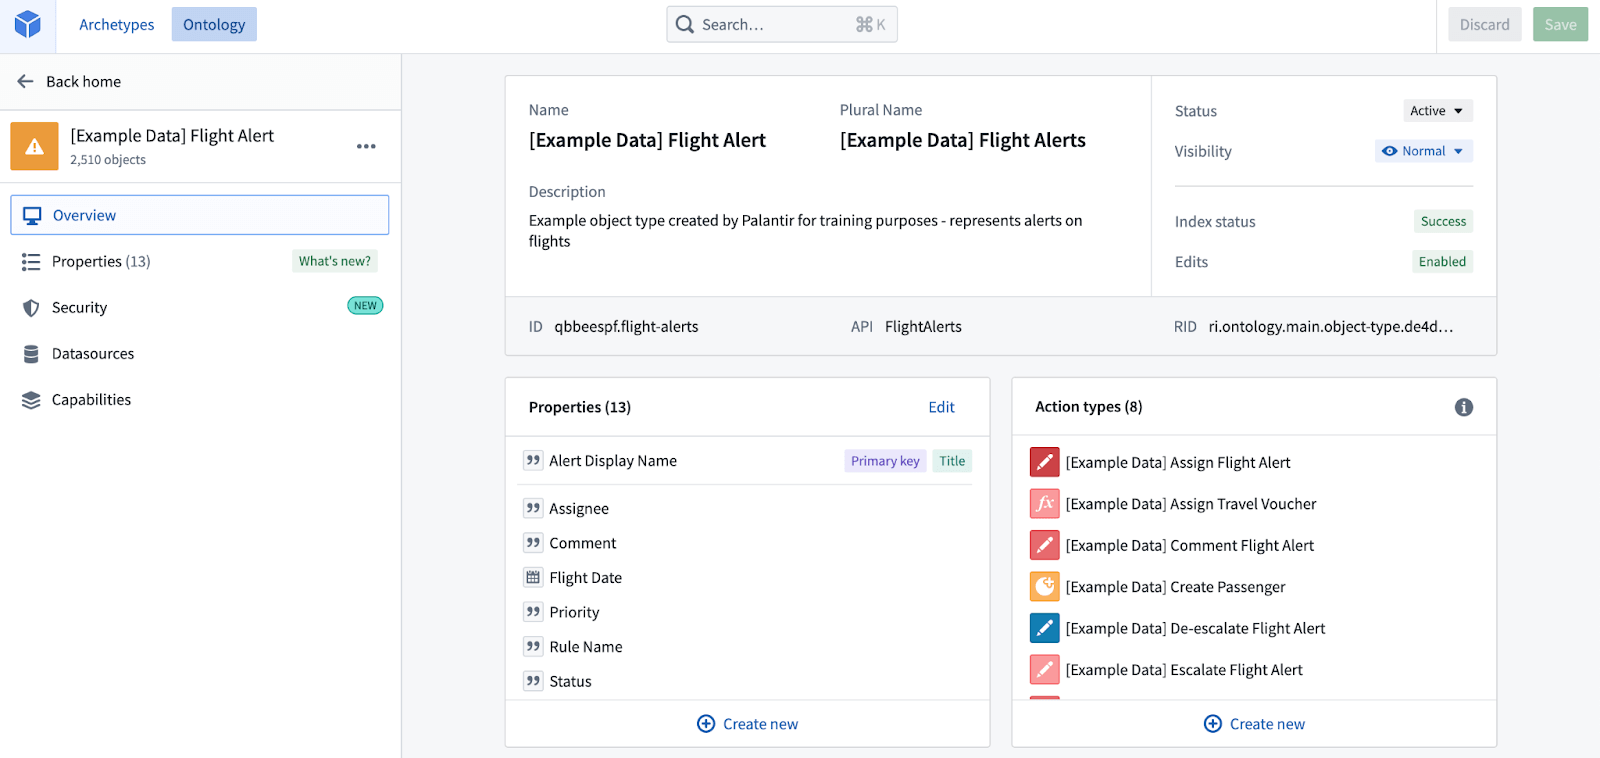Open [Example Data] Comment Flight Alert action
1600x758 pixels.
1190,545
